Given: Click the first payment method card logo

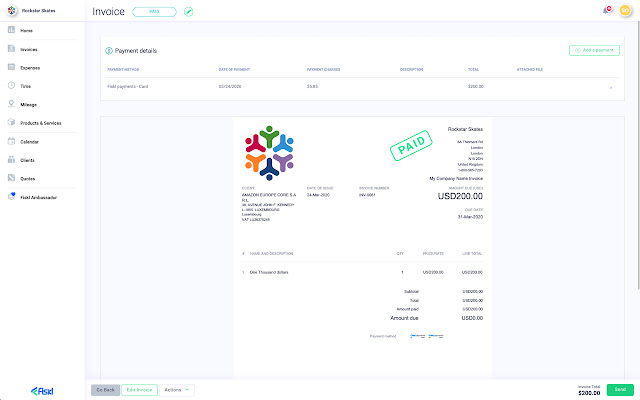Looking at the screenshot, I should [418, 336].
